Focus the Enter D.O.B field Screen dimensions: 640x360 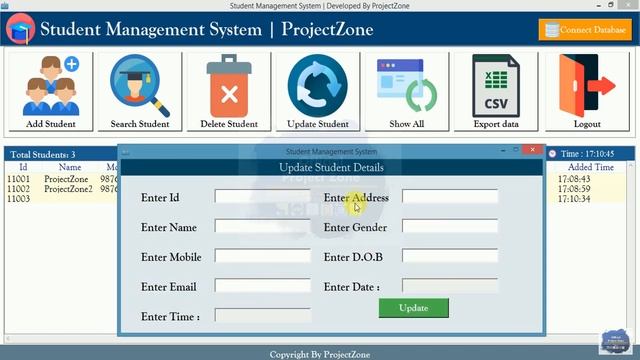[x=450, y=256]
